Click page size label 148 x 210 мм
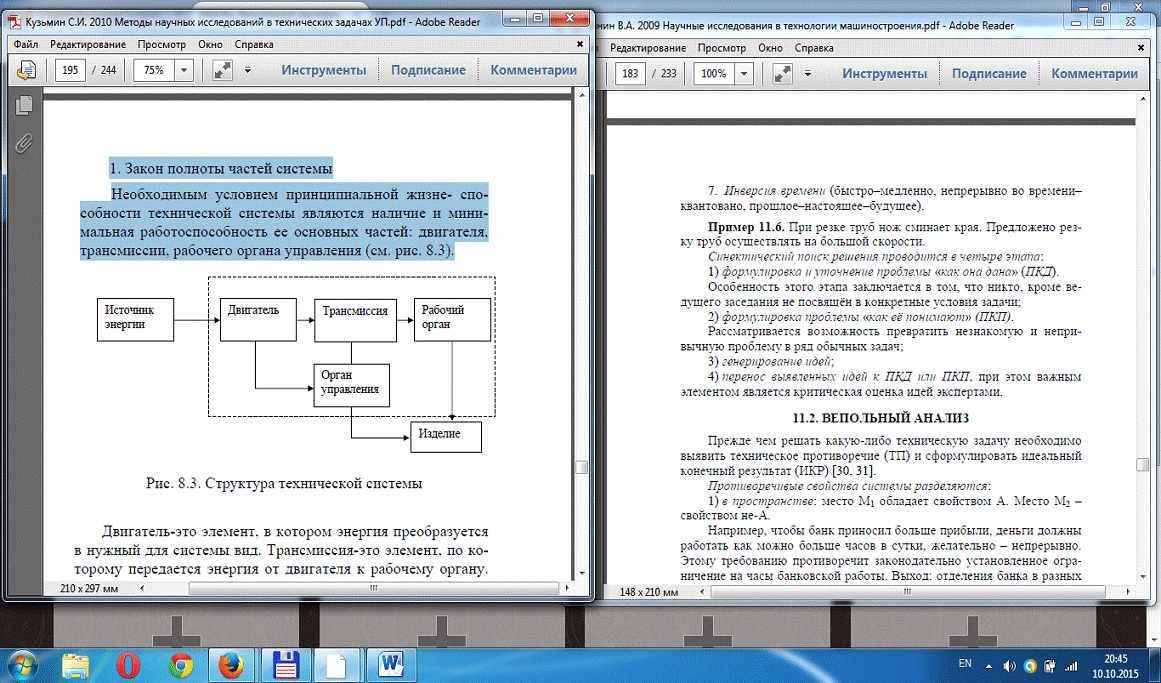Image resolution: width=1161 pixels, height=683 pixels. coord(649,592)
